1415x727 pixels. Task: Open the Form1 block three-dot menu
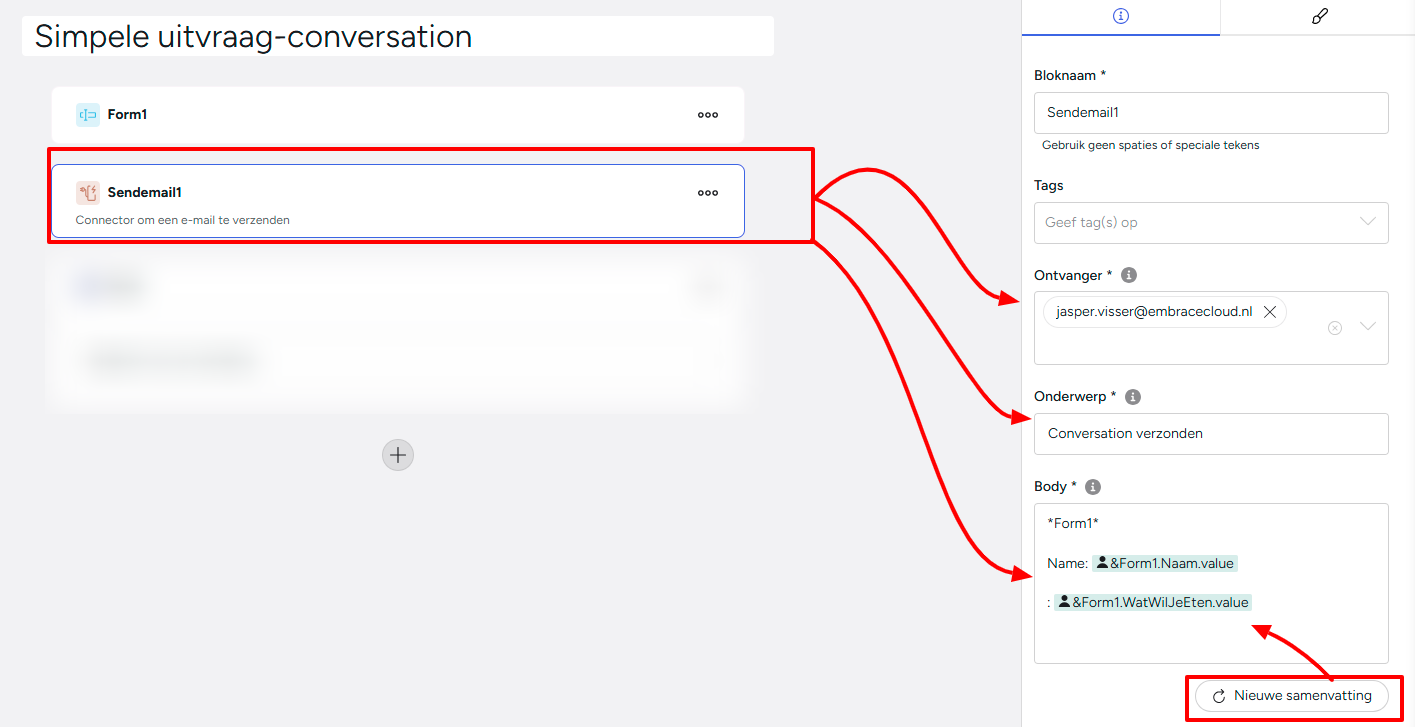coord(708,115)
